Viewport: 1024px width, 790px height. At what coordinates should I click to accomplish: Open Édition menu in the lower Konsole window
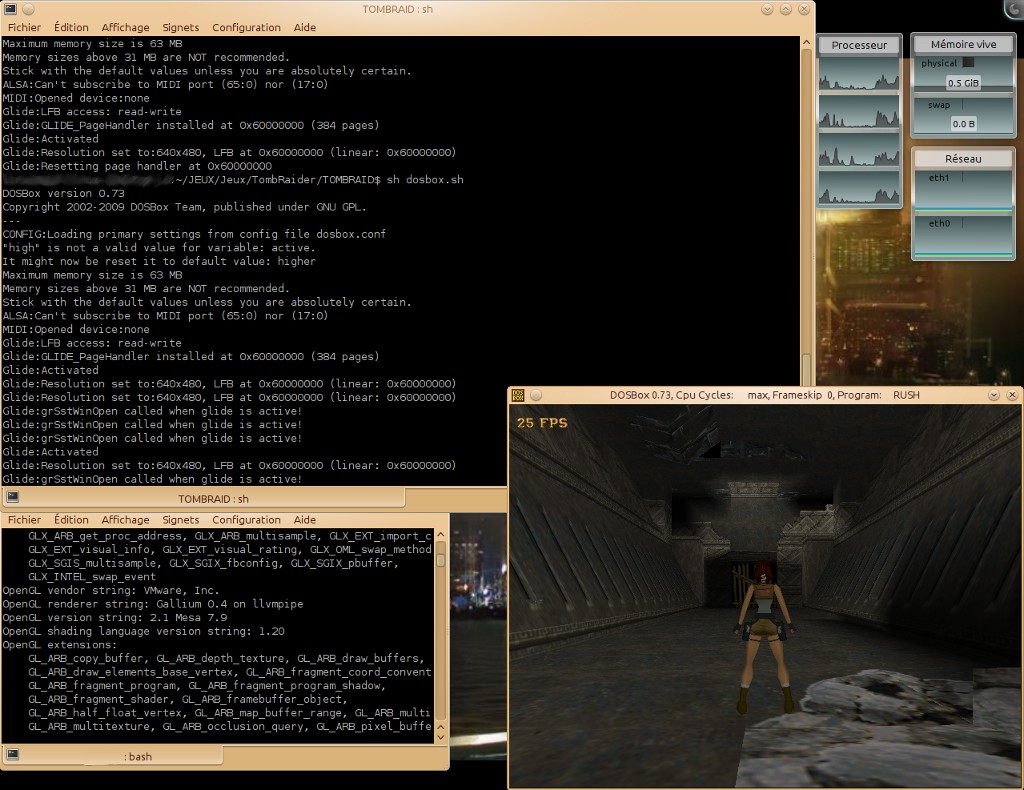71,520
